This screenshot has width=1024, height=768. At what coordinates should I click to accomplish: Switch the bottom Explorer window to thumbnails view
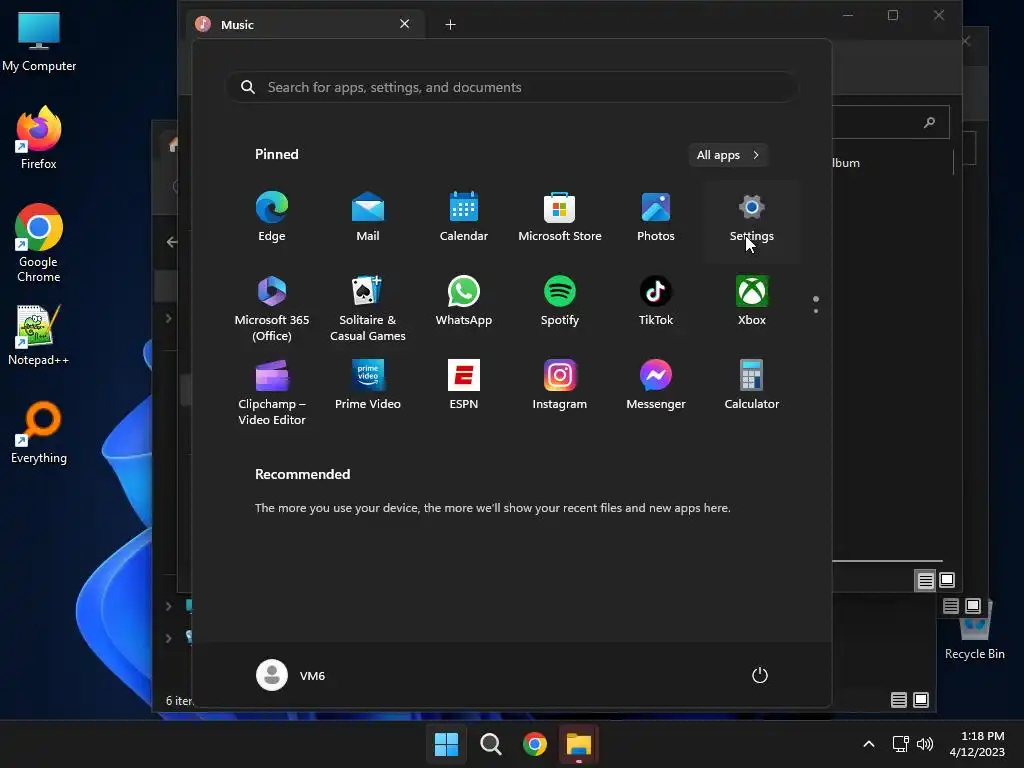(921, 700)
